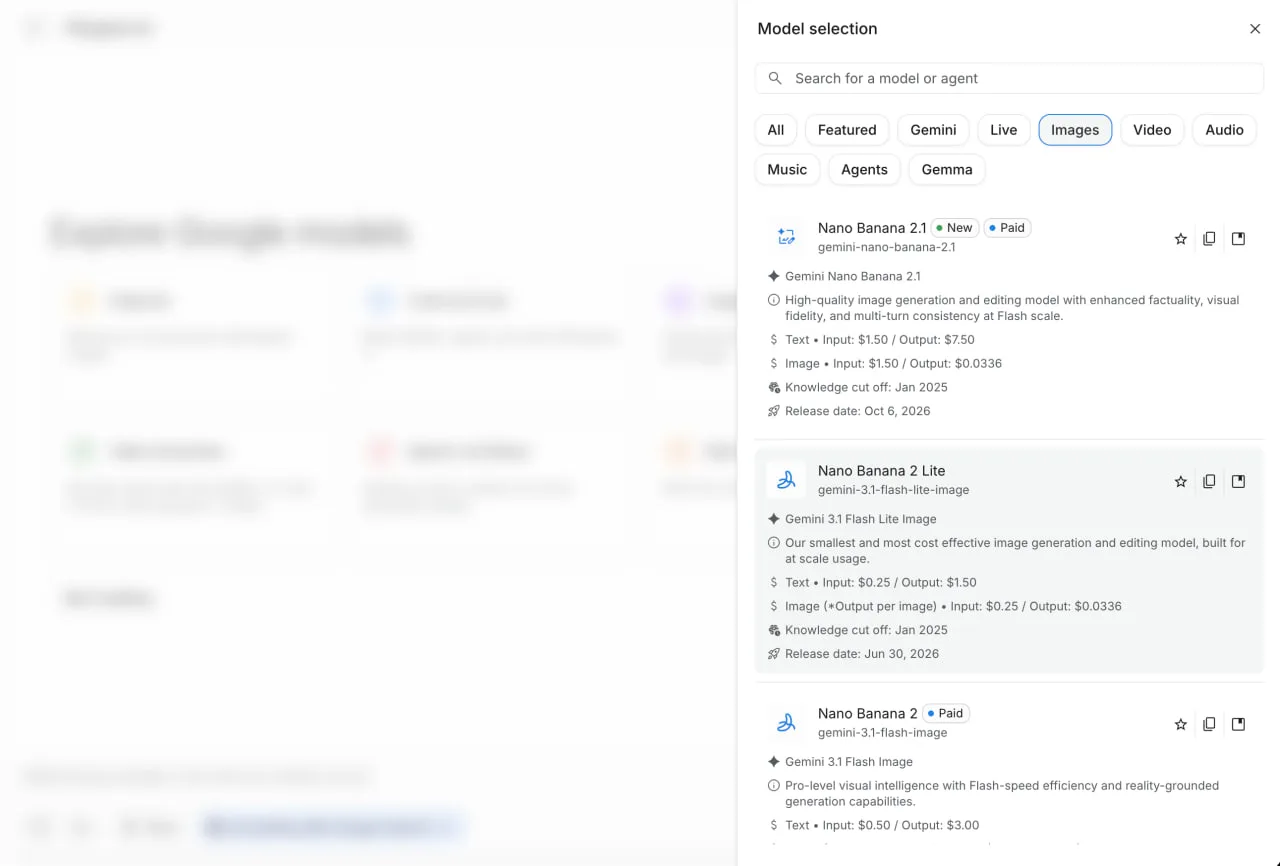Select the Featured filter chip

[847, 130]
